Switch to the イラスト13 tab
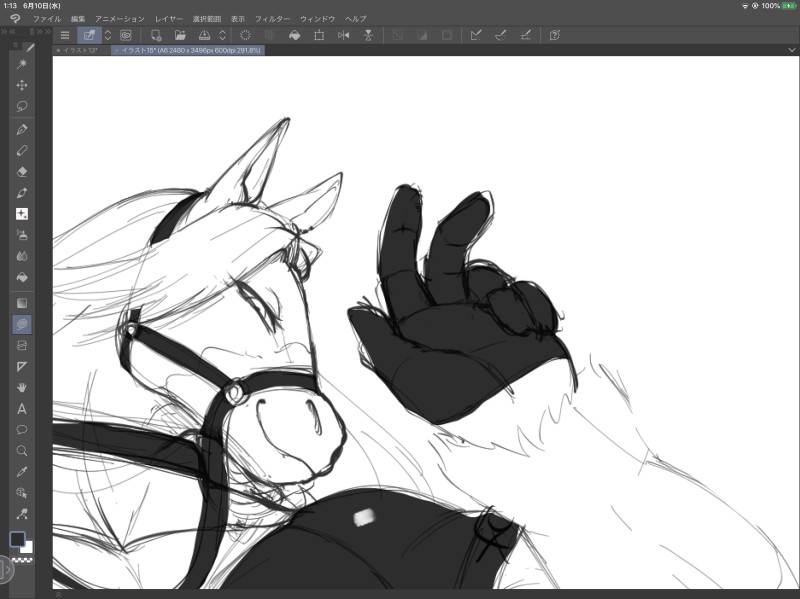 click(x=82, y=51)
